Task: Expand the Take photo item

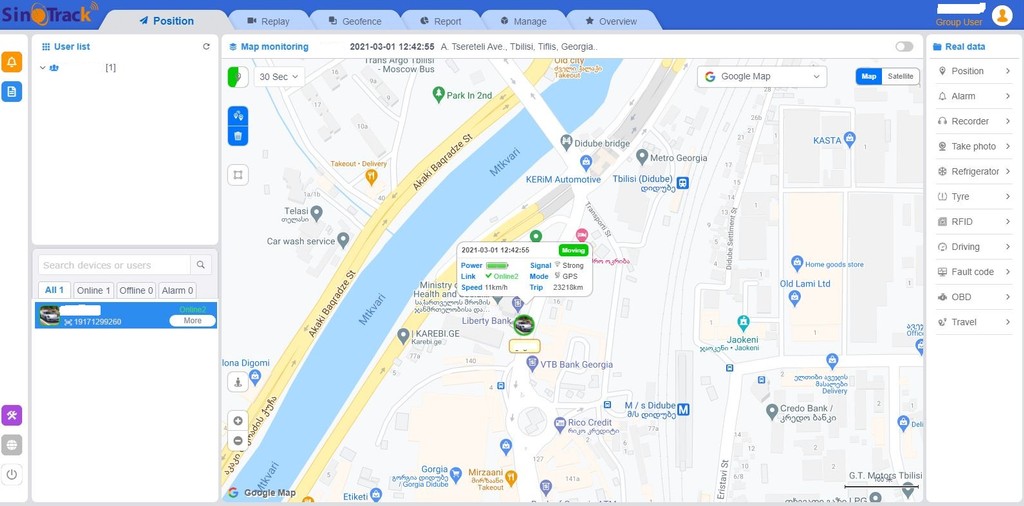Action: [x=974, y=146]
